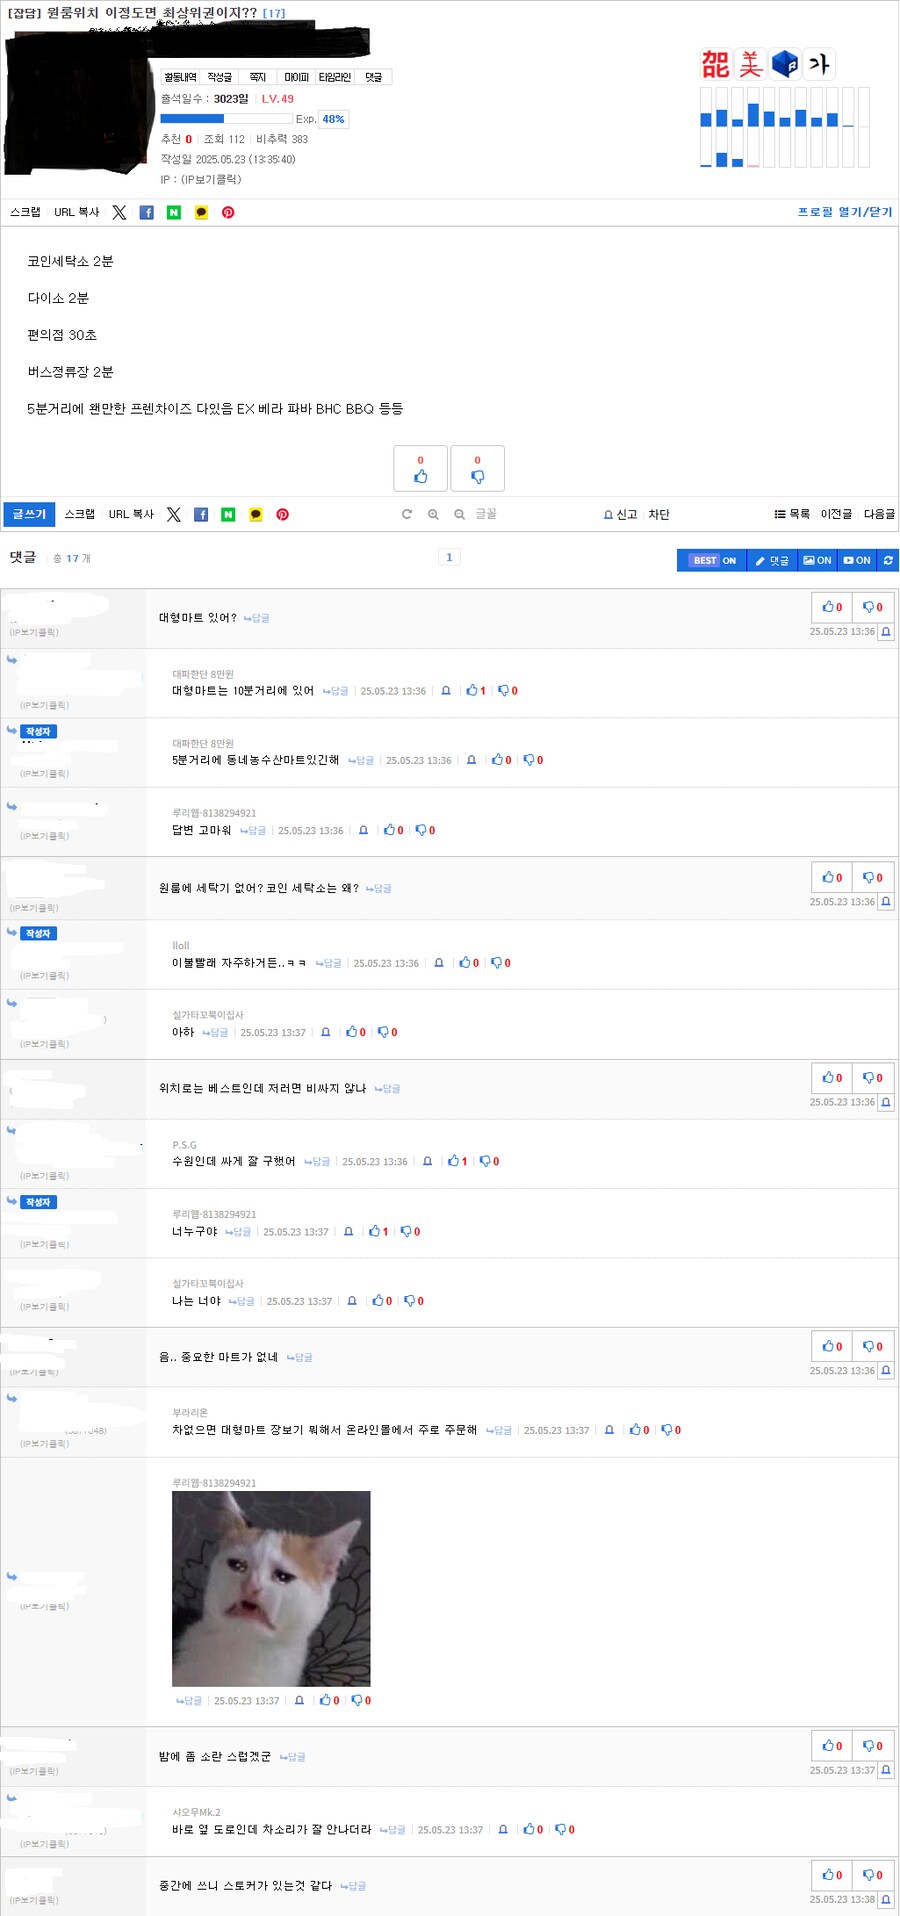Reply to '위치로는 베스트인데' via 답글

click(x=387, y=1089)
